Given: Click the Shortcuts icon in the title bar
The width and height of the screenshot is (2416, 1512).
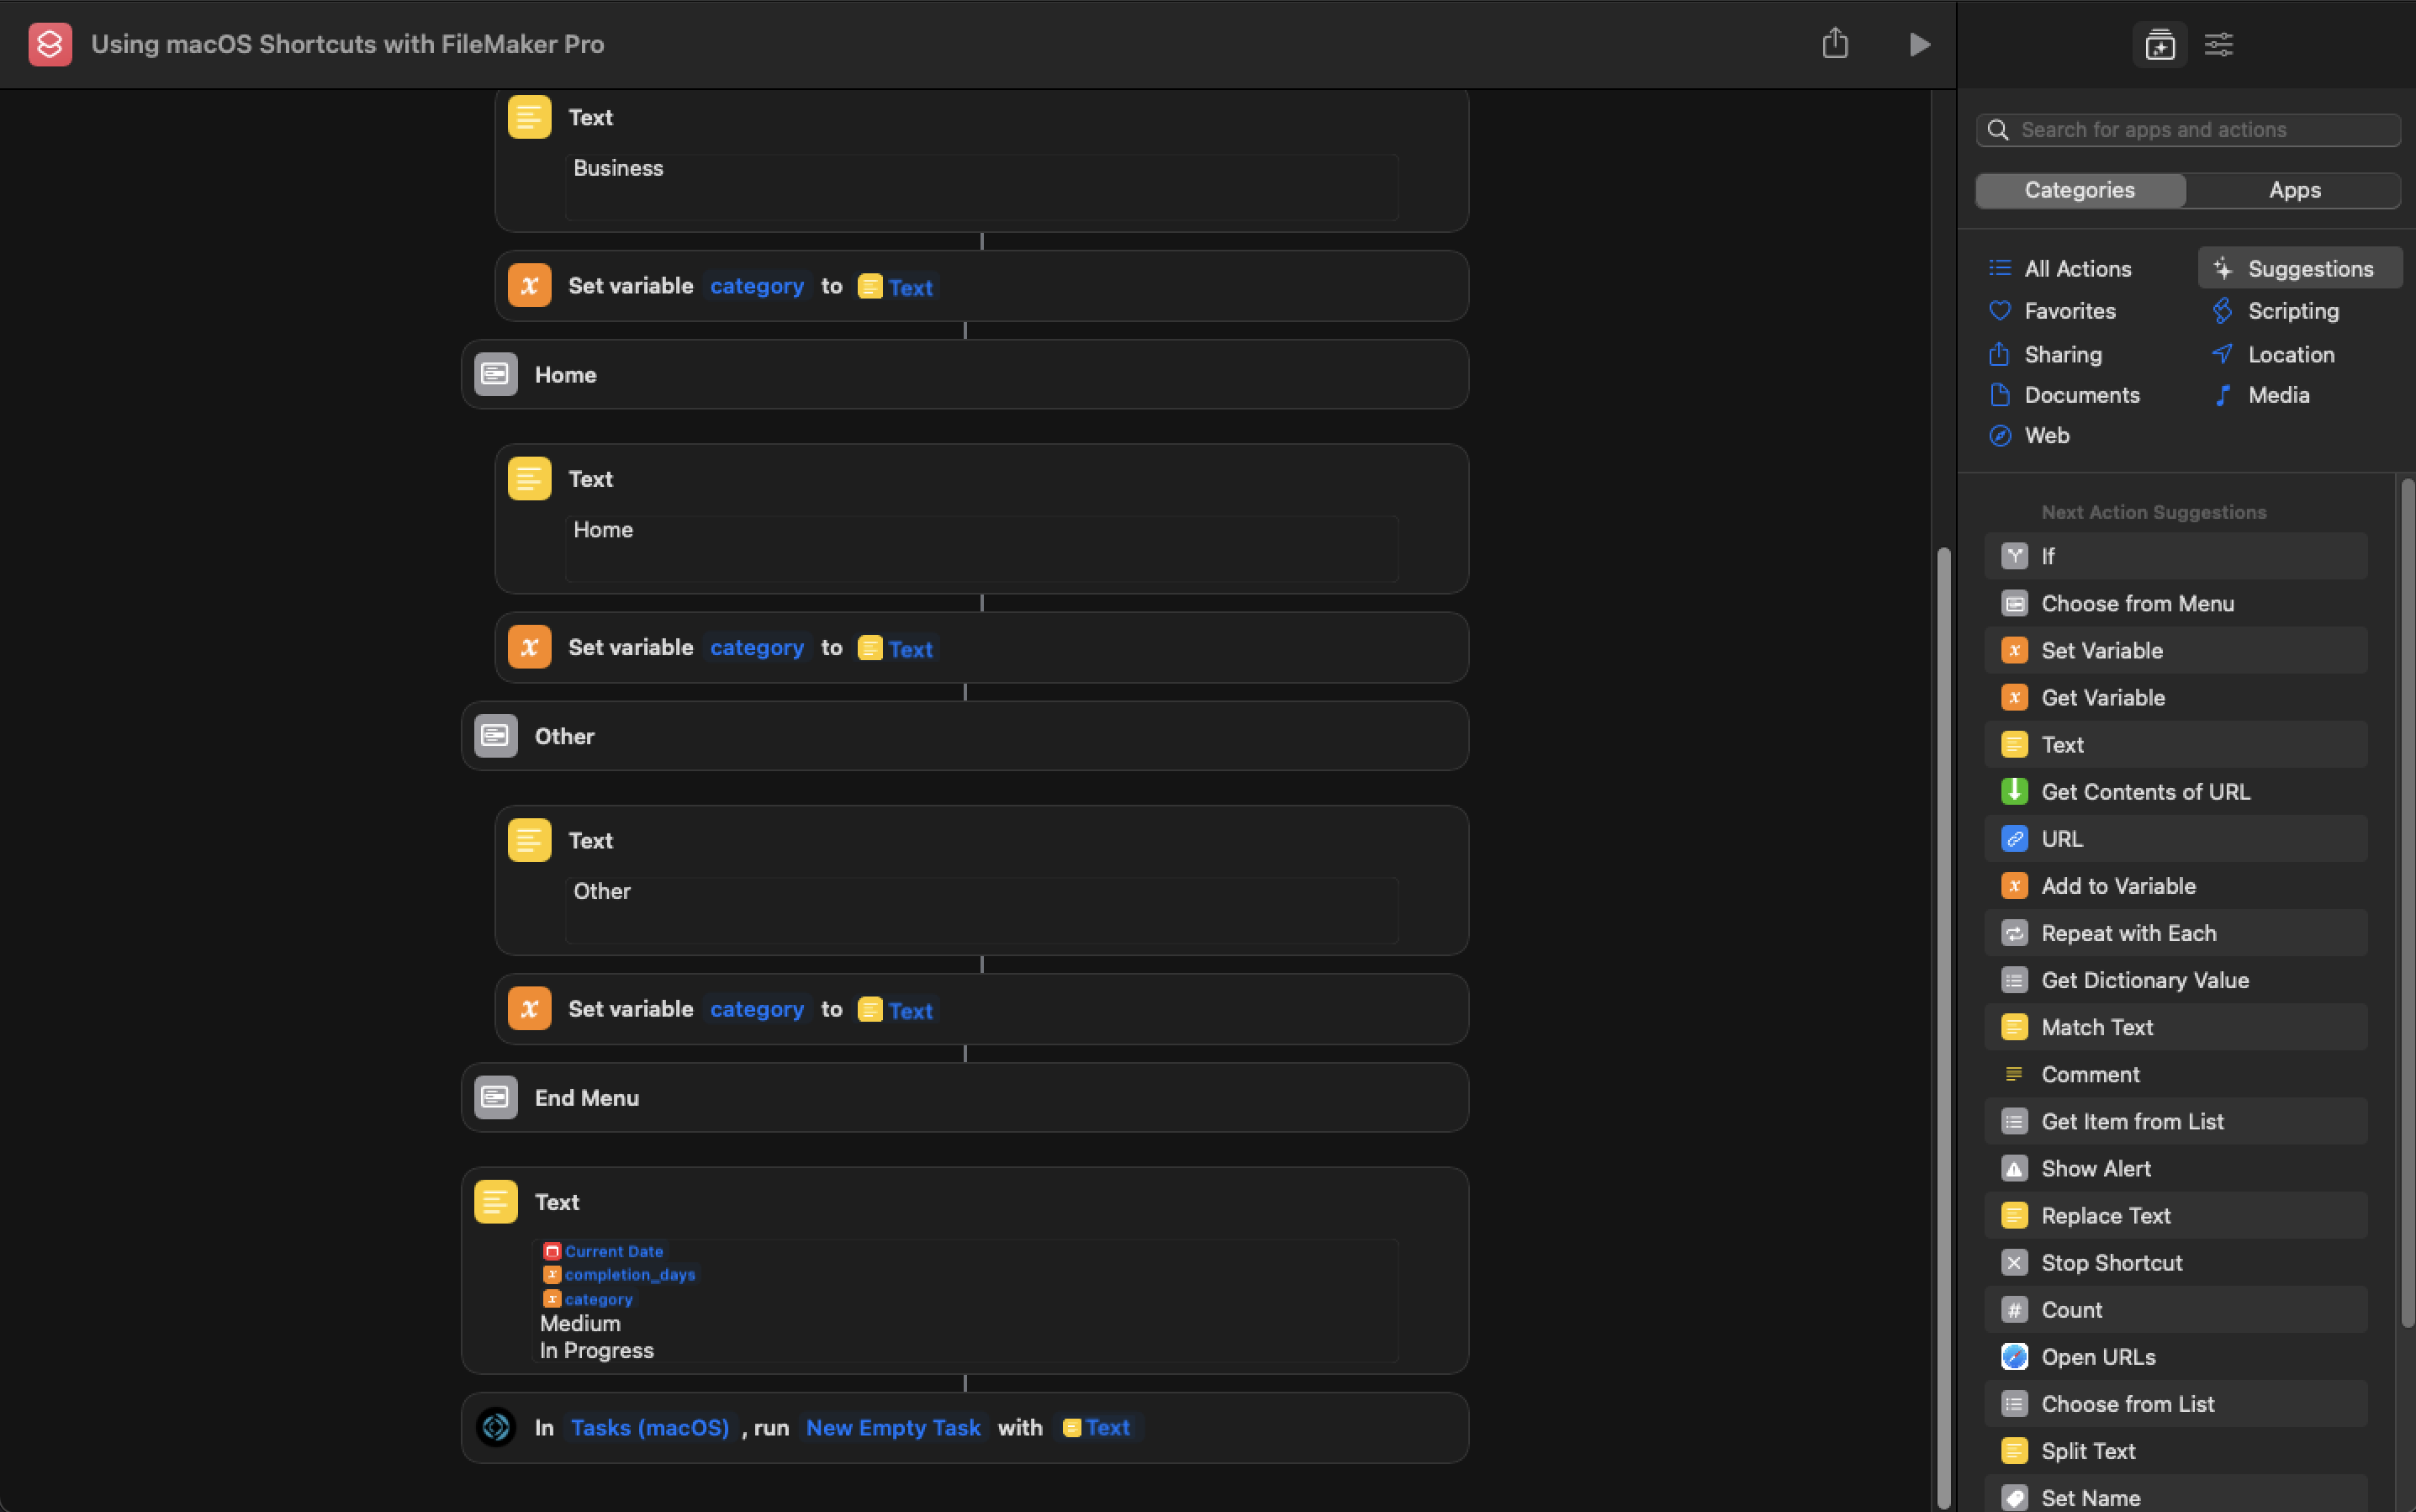Looking at the screenshot, I should [49, 43].
